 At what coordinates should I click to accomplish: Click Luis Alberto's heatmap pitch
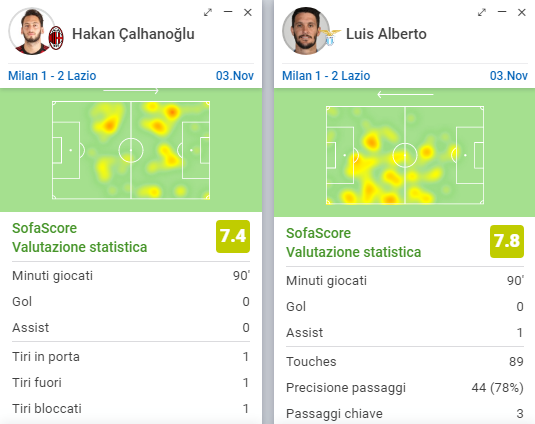pos(405,155)
